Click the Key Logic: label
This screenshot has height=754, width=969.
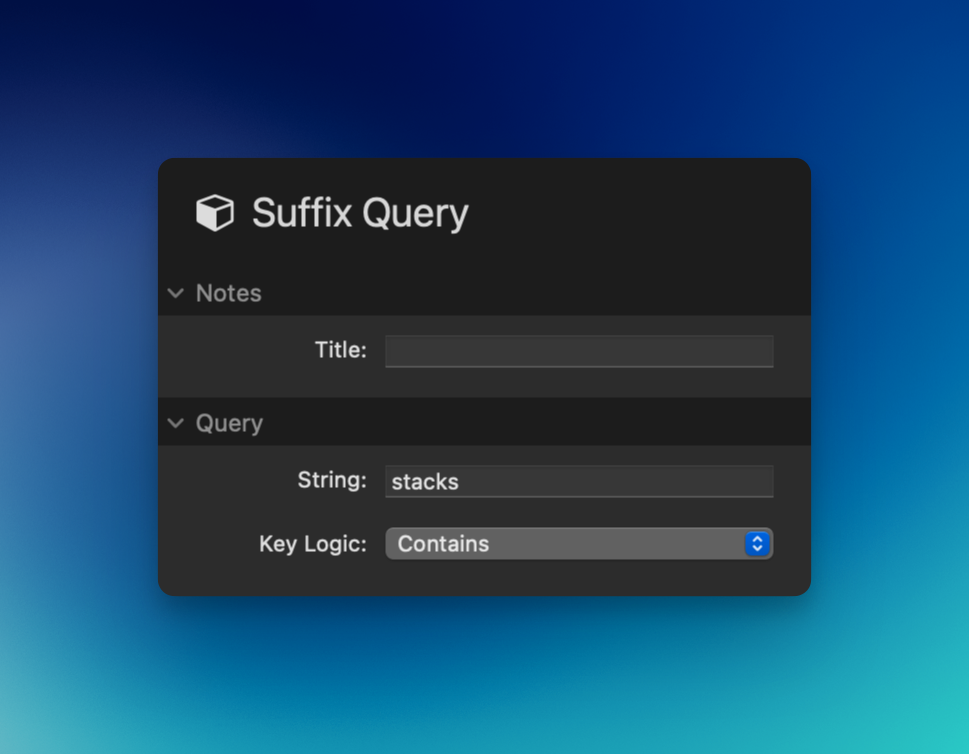point(313,544)
